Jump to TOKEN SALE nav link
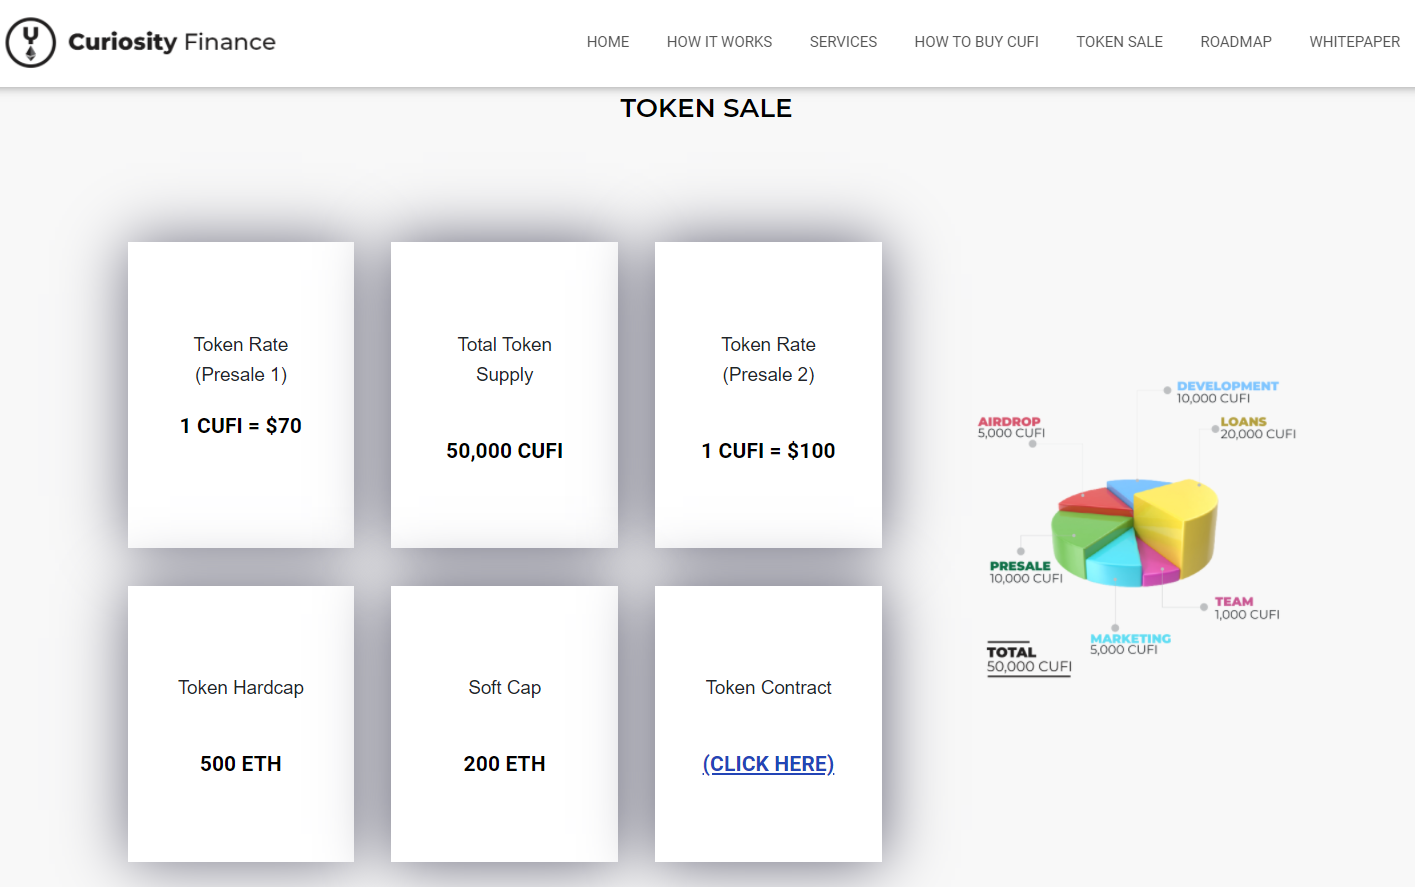 click(1119, 42)
